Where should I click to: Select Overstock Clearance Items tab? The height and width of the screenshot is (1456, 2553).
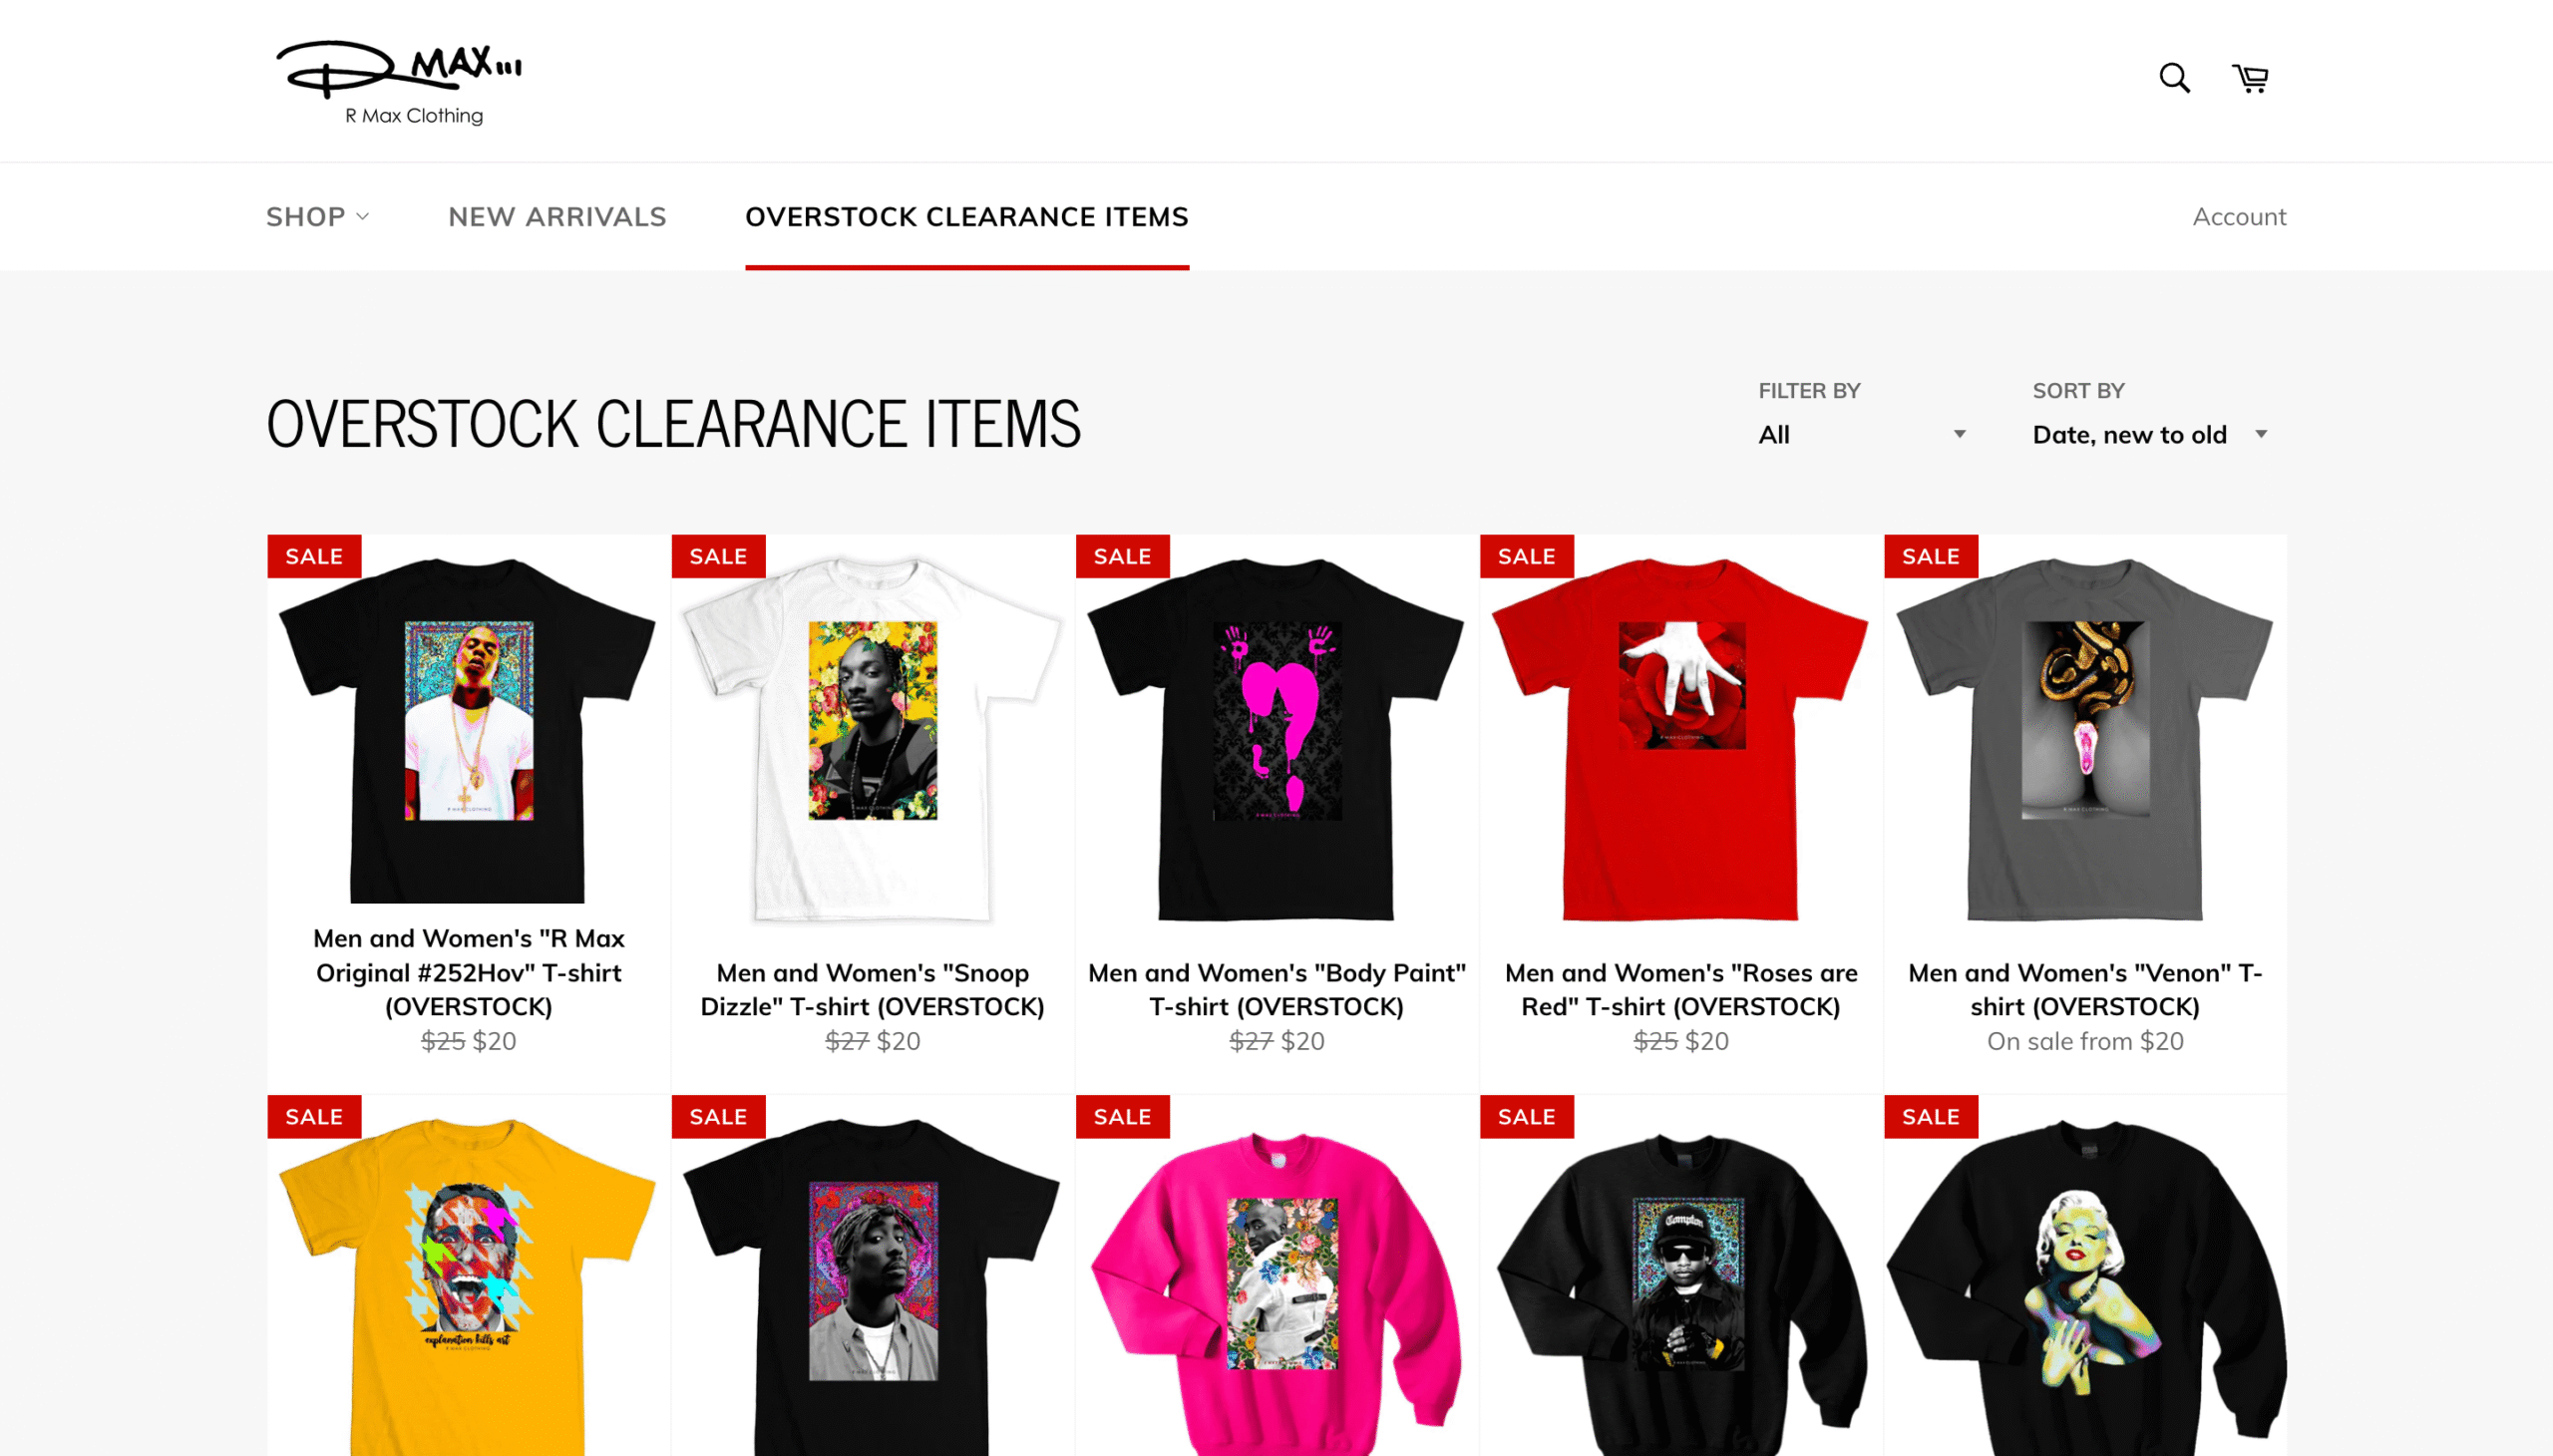pyautogui.click(x=966, y=216)
